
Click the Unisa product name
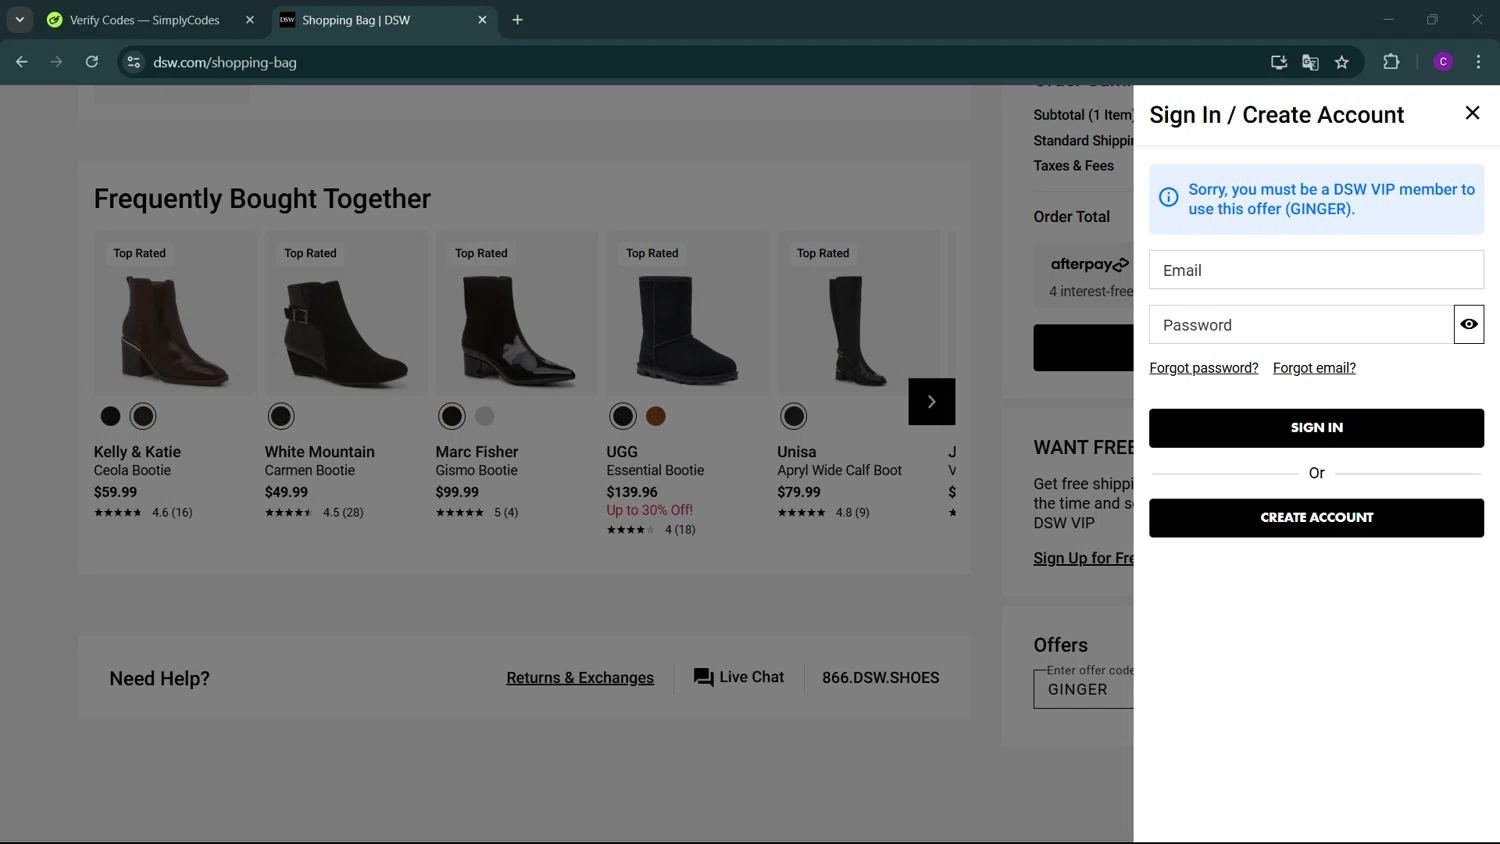[797, 452]
